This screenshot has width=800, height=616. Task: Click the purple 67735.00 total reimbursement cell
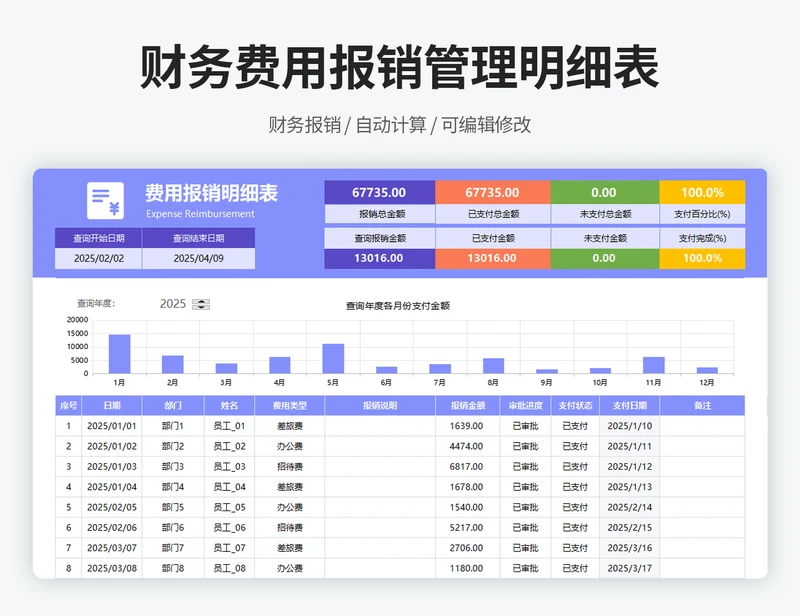coord(380,192)
